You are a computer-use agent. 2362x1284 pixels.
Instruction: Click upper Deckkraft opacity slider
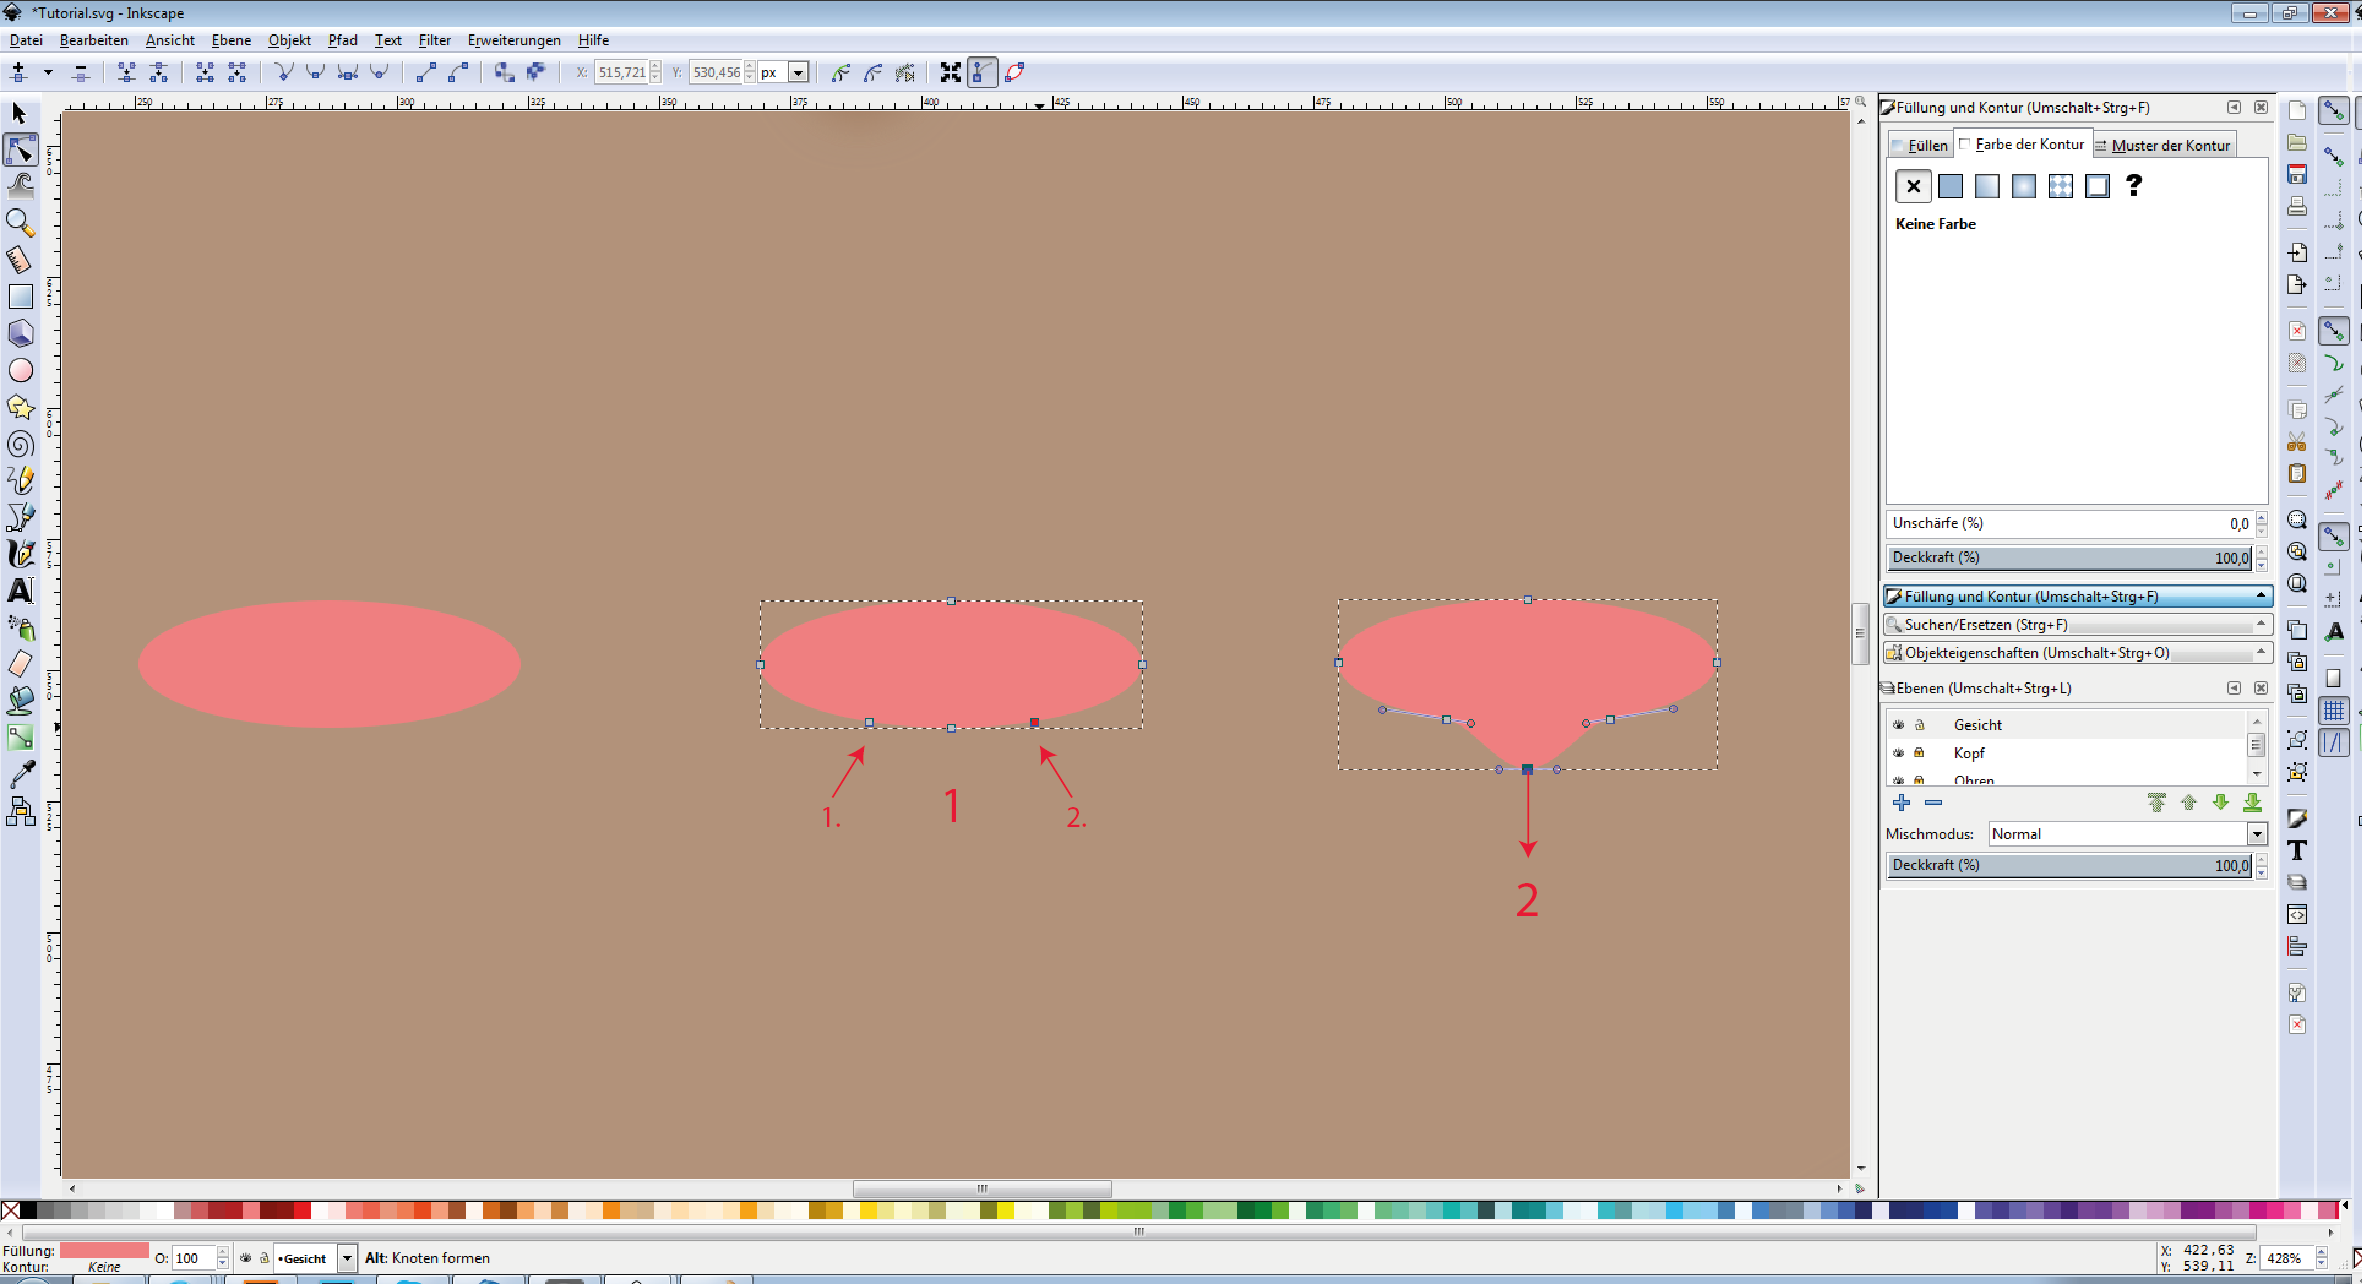[2069, 557]
